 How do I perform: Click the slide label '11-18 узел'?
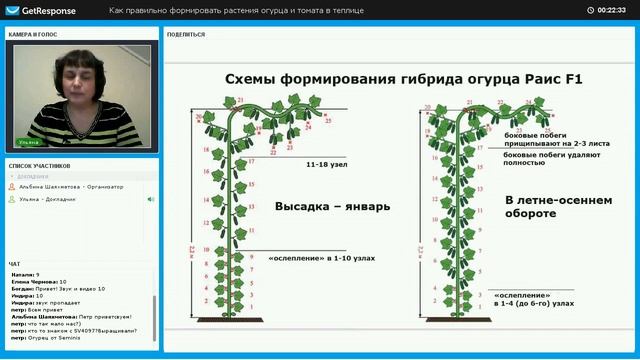(x=327, y=164)
